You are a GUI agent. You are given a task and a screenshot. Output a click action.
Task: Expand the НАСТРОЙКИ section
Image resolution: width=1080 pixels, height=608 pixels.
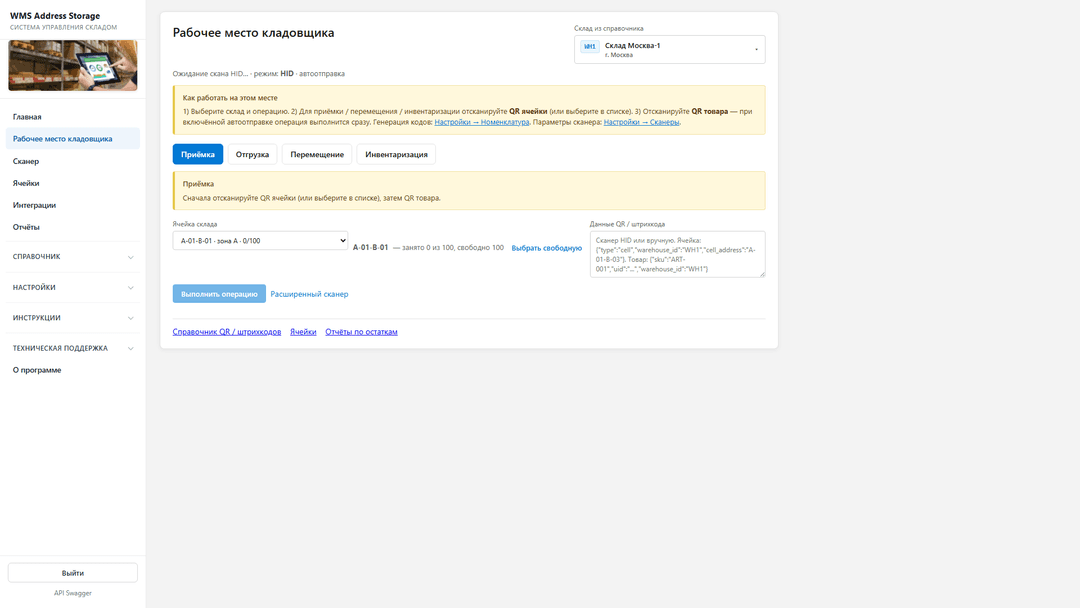click(72, 287)
